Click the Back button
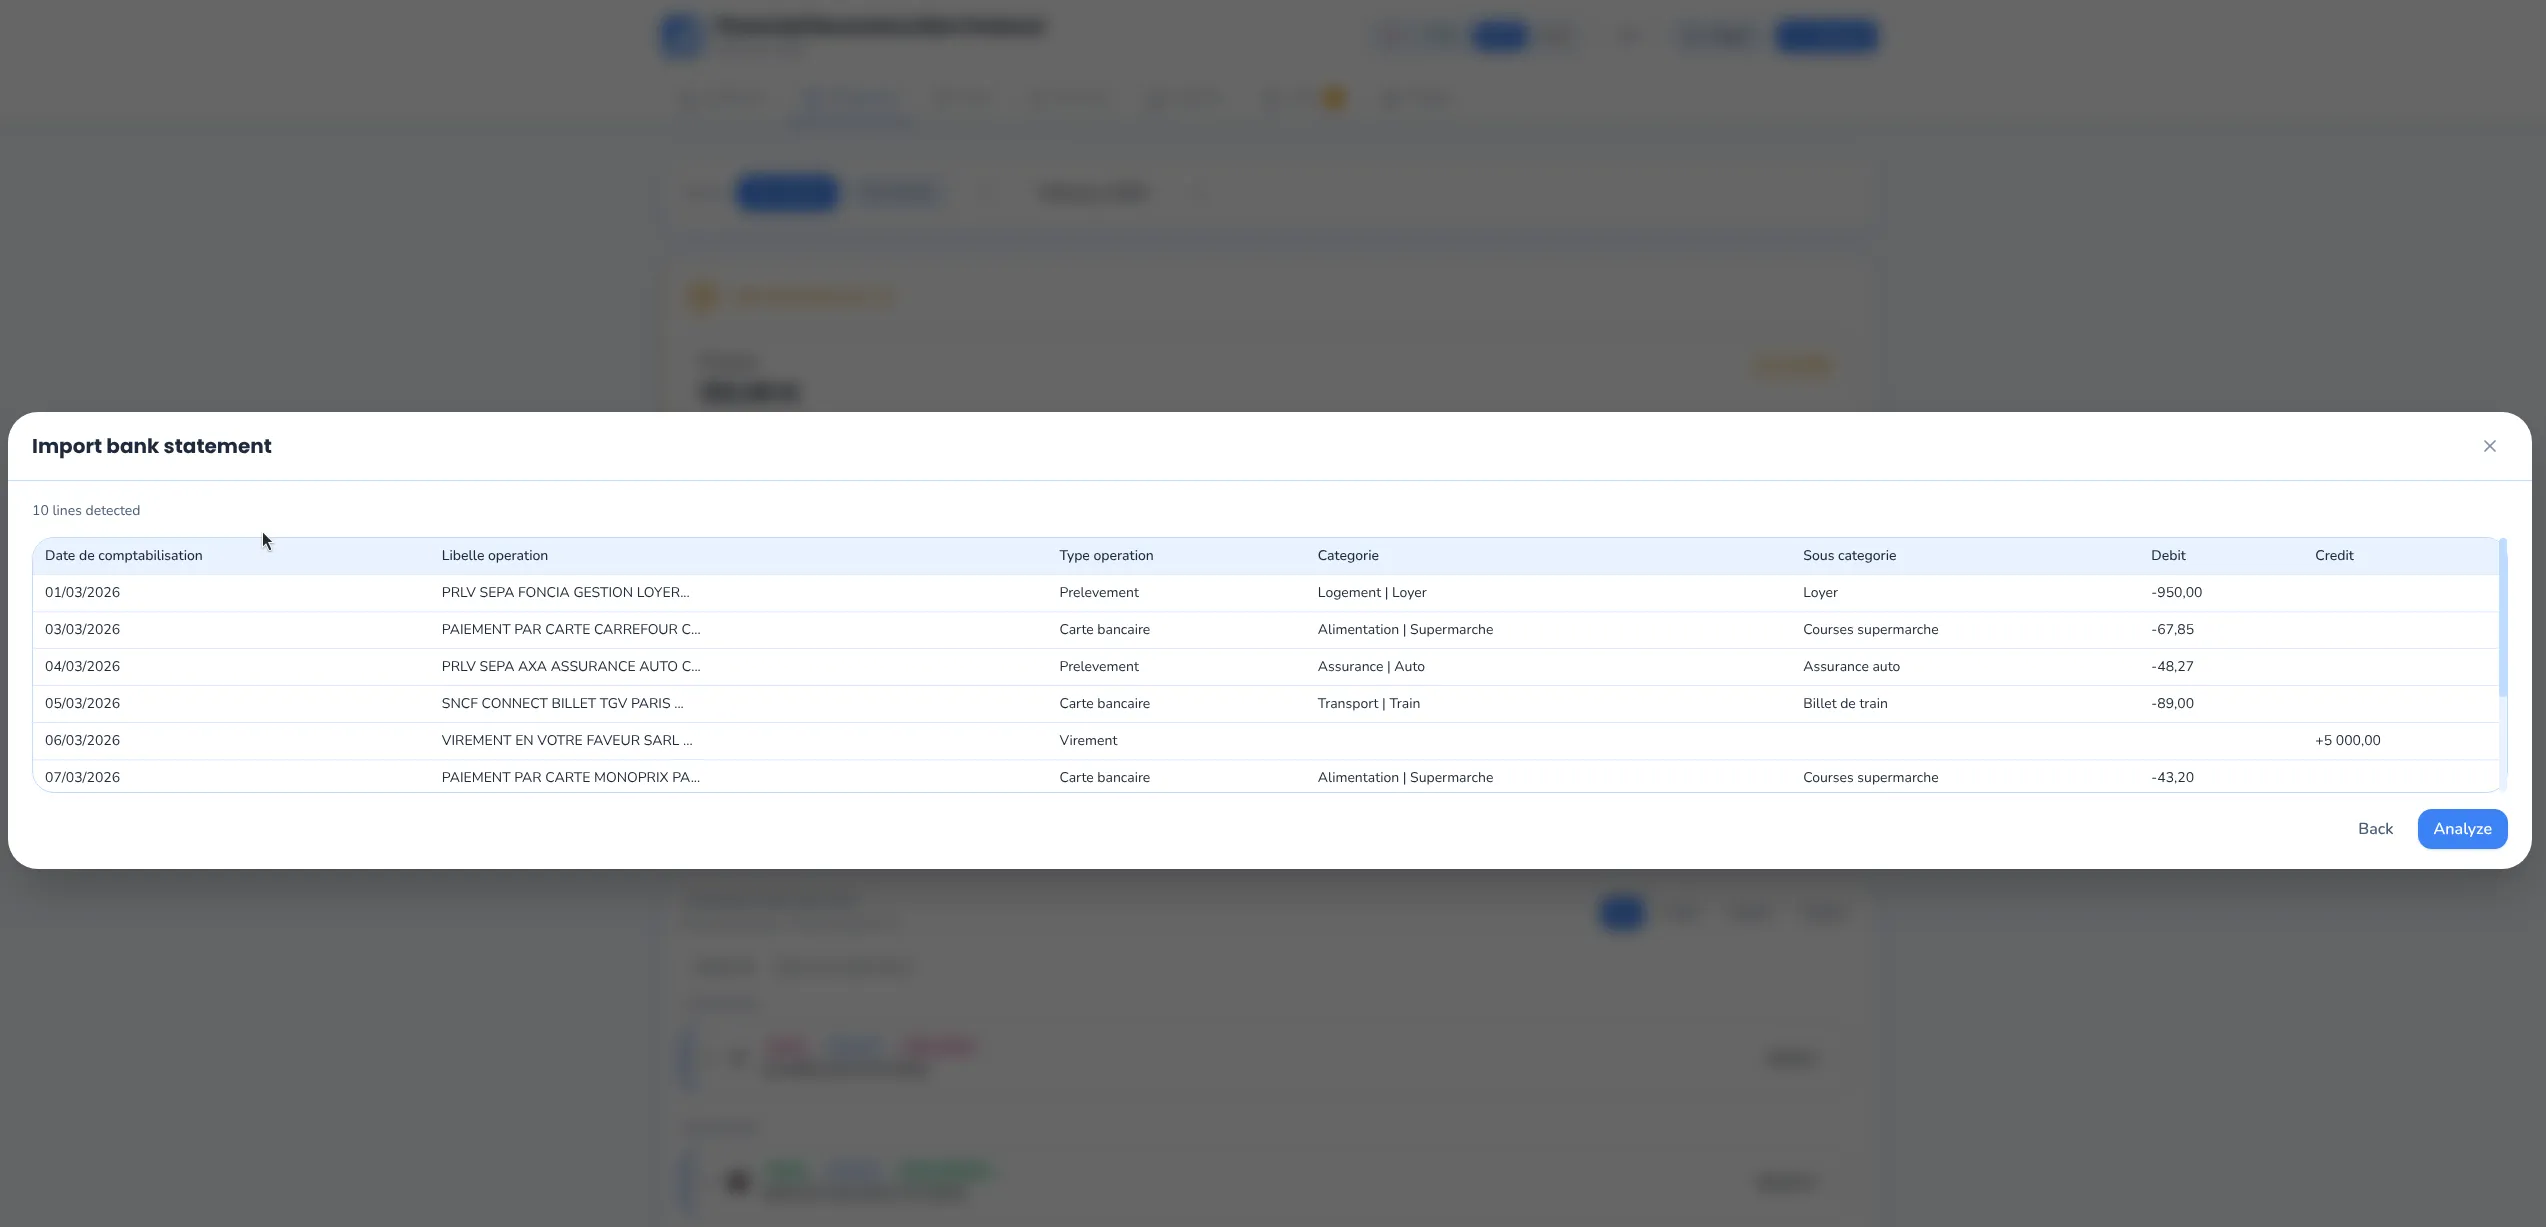Viewport: 2546px width, 1227px height. click(2375, 828)
